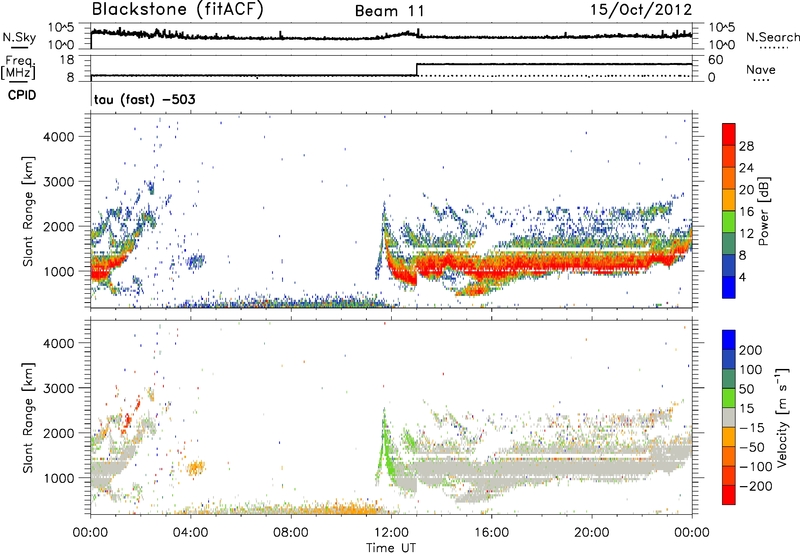Click the 'Power [dB]' colorbar label

coord(764,211)
